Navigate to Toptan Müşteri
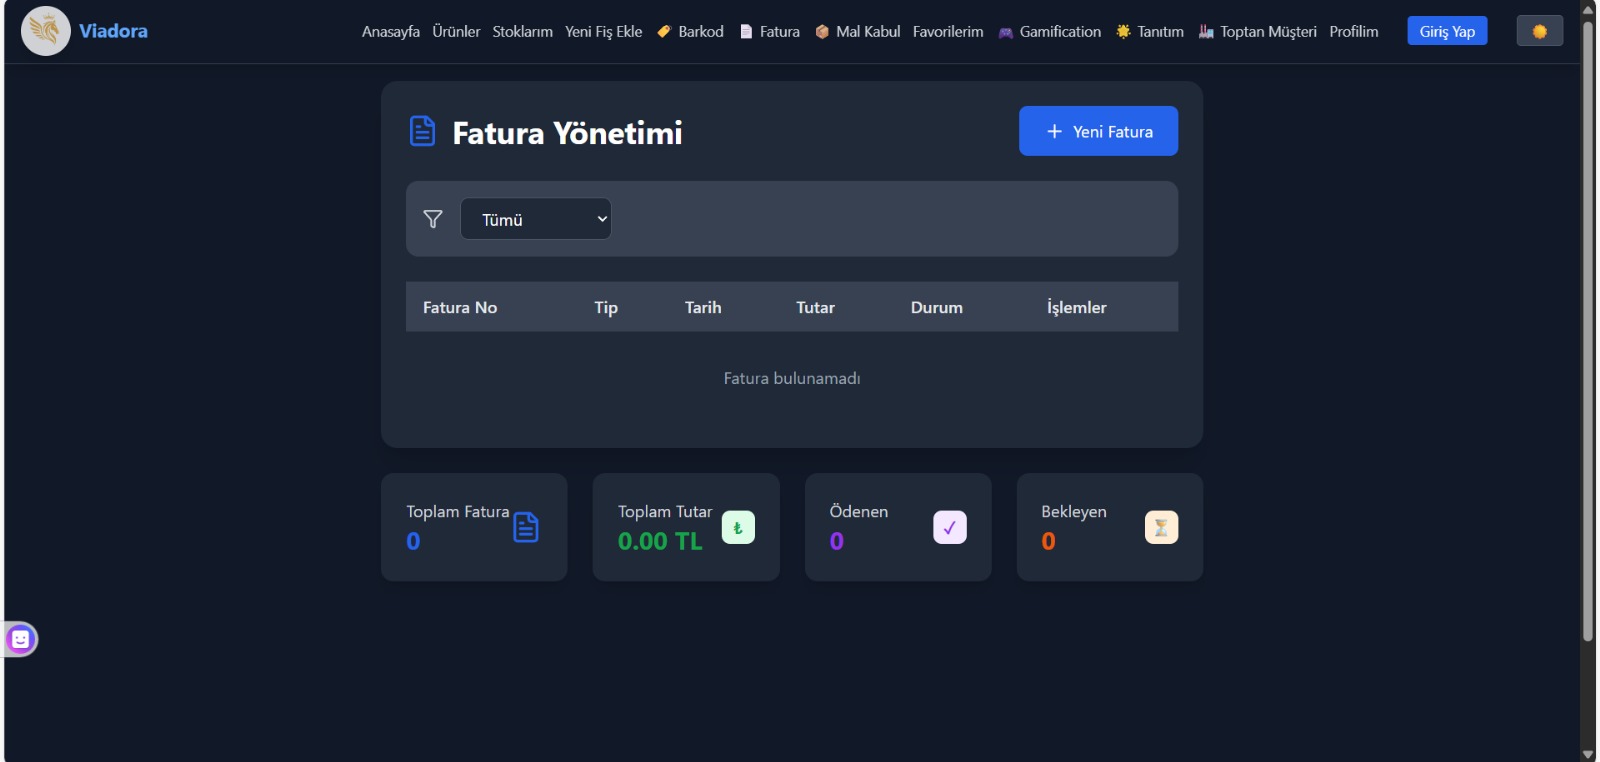 1258,31
